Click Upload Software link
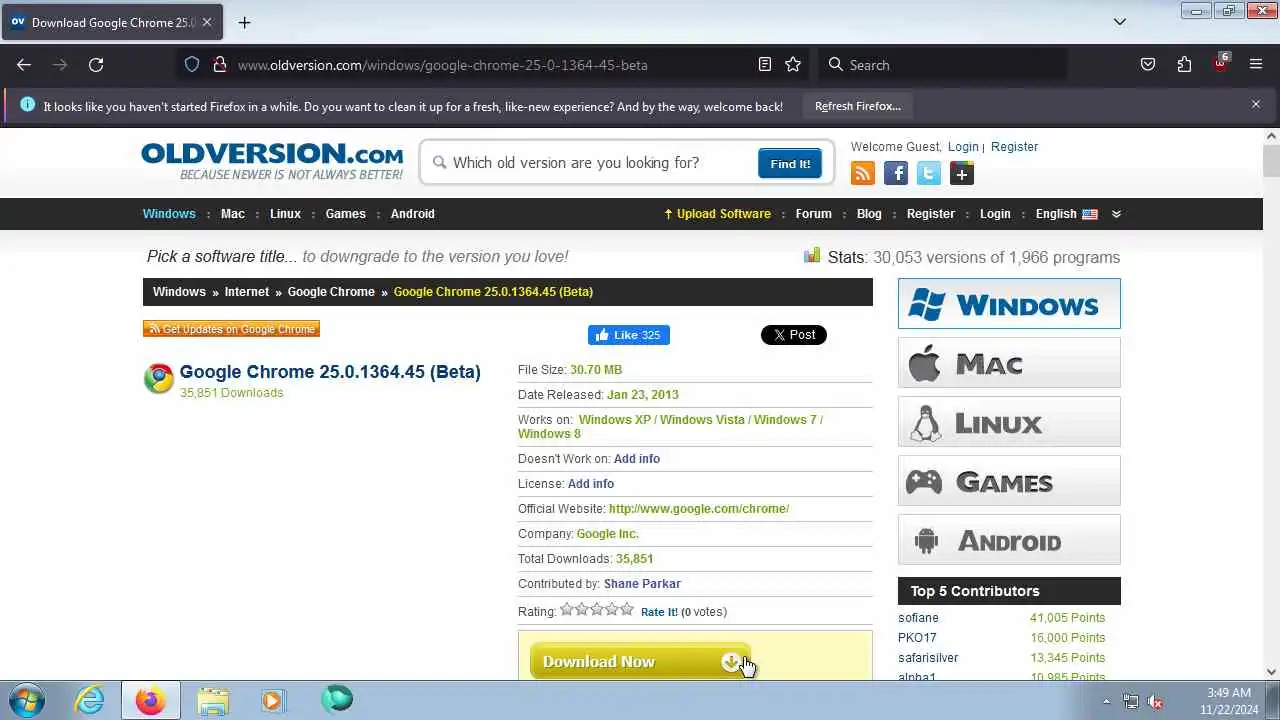Screen dimensions: 1280x720 coord(717,214)
